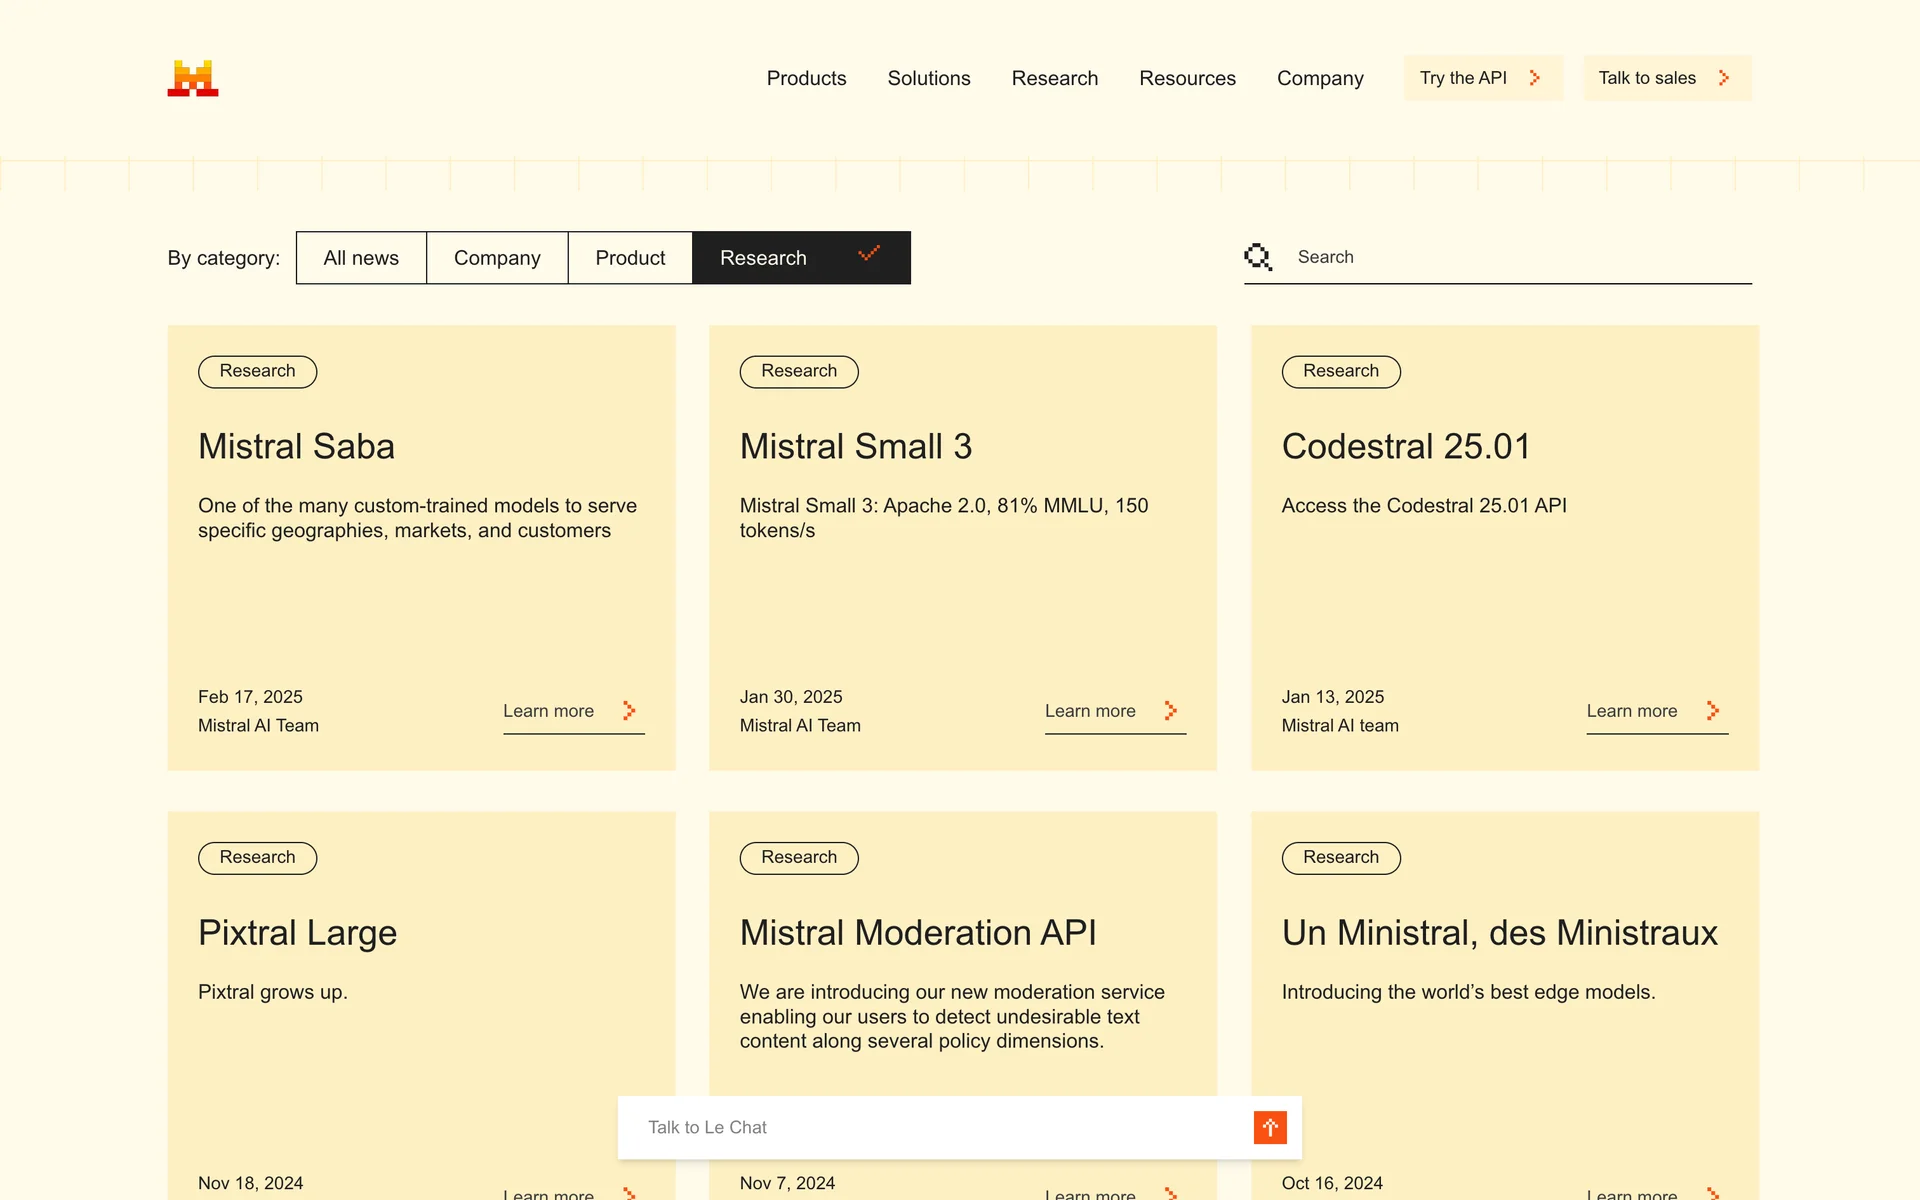Click Mistral Saba's Learn more arrow icon
Screen dimensions: 1920x1200
point(629,711)
